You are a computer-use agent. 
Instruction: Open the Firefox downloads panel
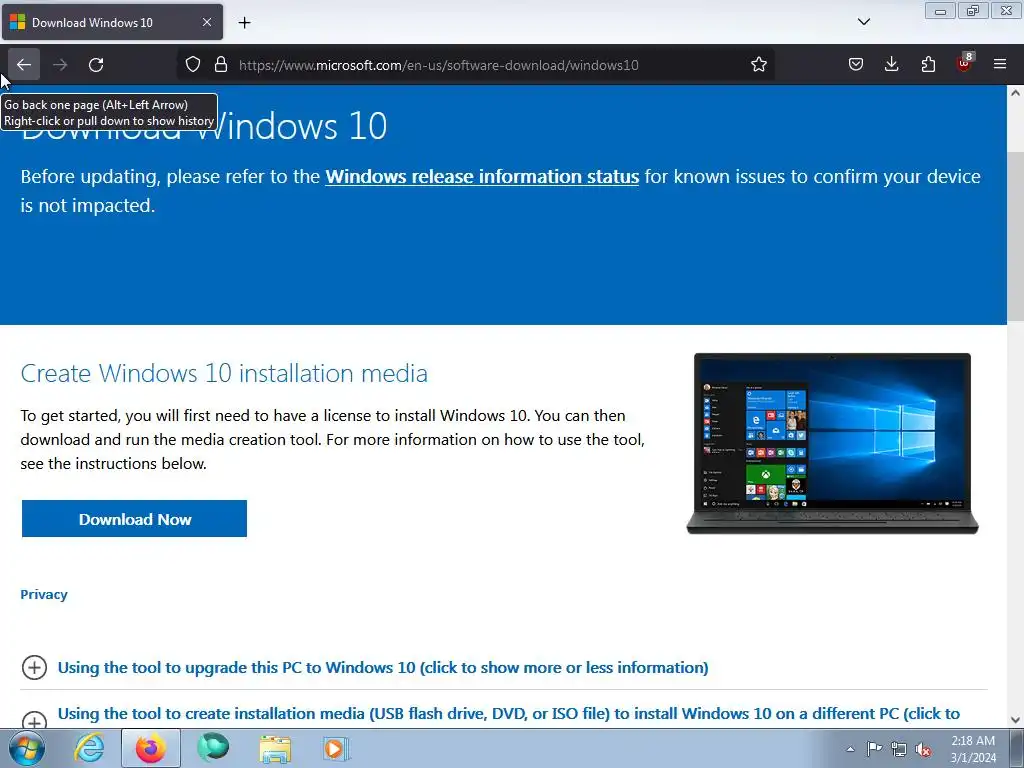891,65
